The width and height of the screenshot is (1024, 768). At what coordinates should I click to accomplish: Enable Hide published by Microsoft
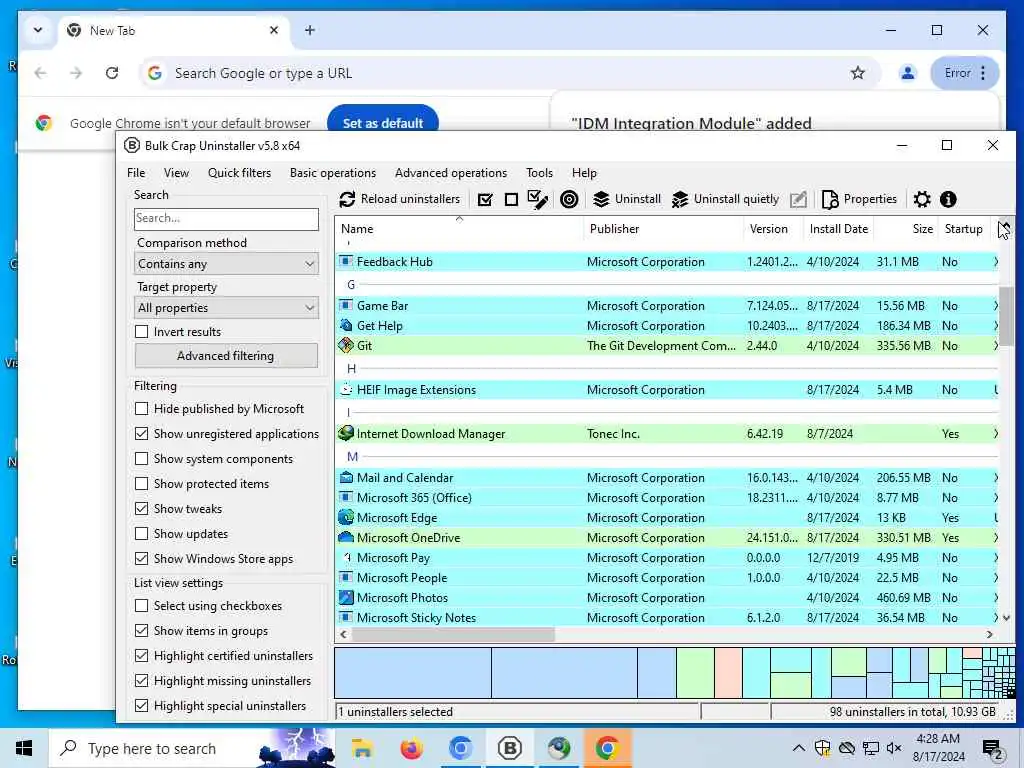point(141,409)
